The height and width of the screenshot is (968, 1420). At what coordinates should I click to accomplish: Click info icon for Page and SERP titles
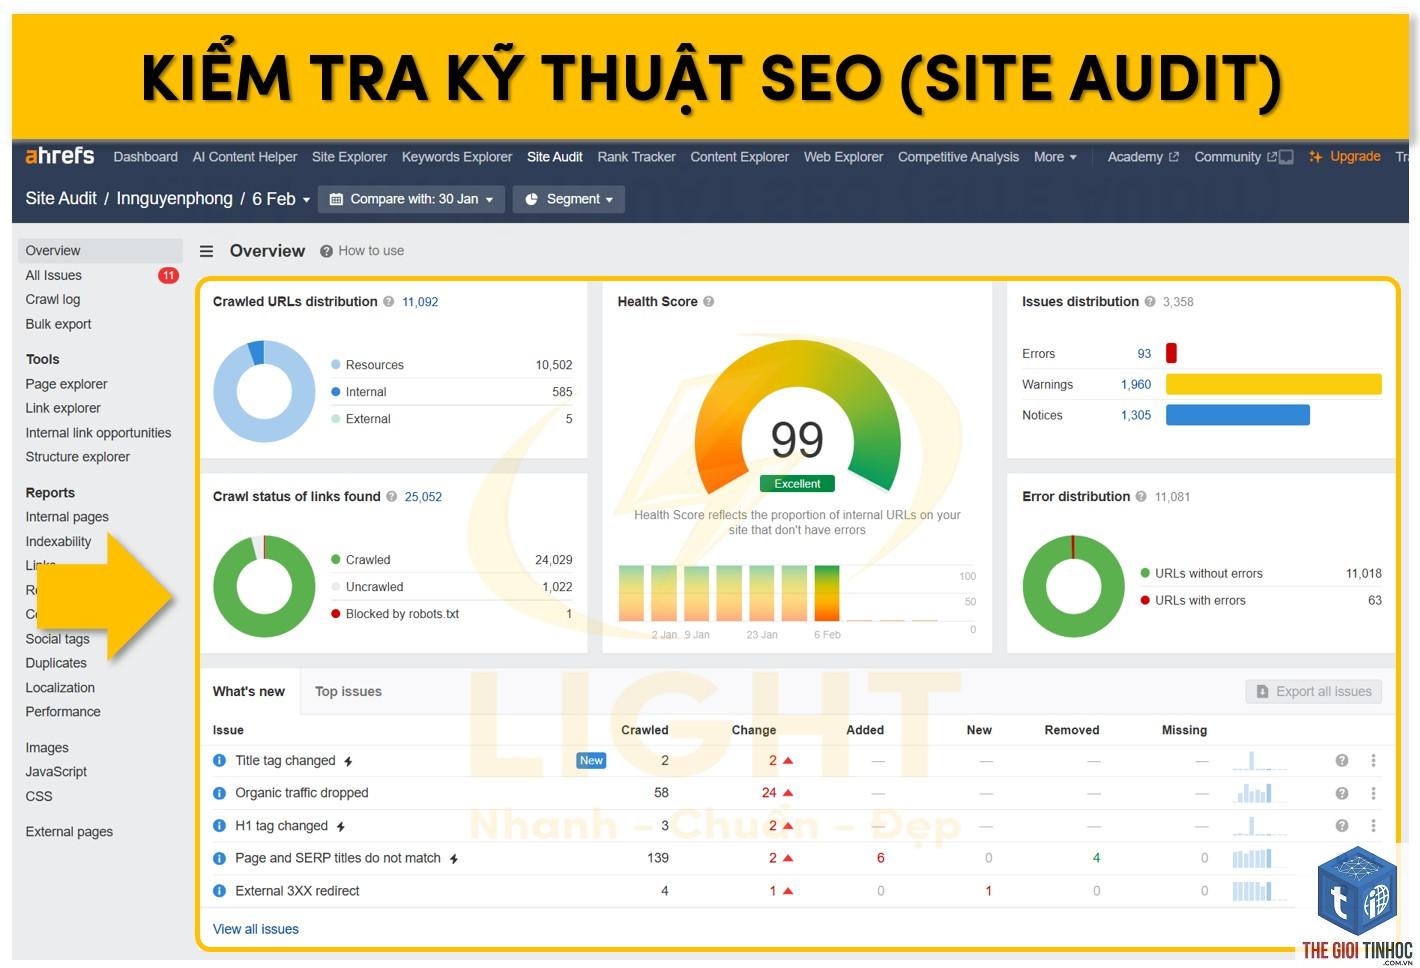tap(220, 858)
